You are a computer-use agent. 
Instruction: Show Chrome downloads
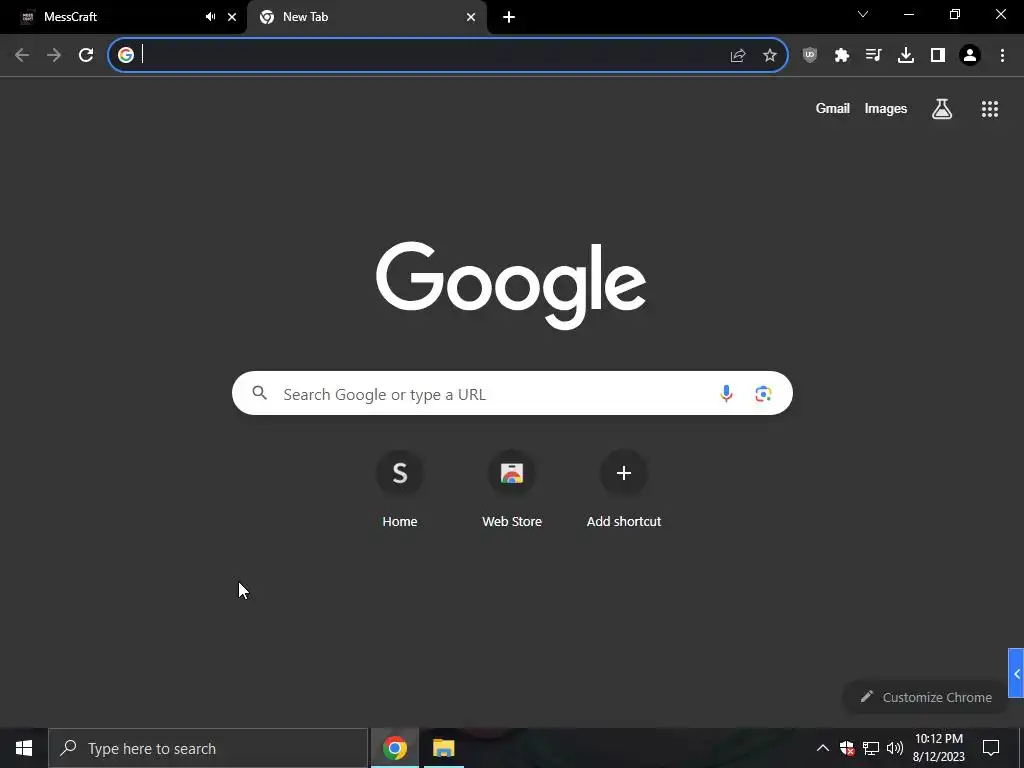coord(906,55)
